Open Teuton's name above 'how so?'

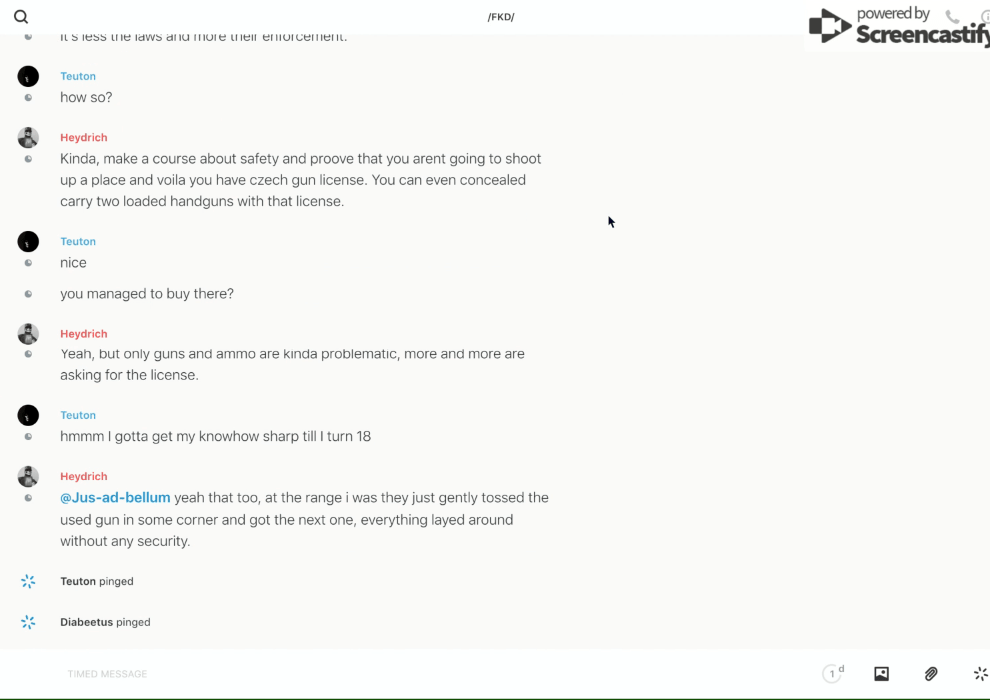coord(78,76)
